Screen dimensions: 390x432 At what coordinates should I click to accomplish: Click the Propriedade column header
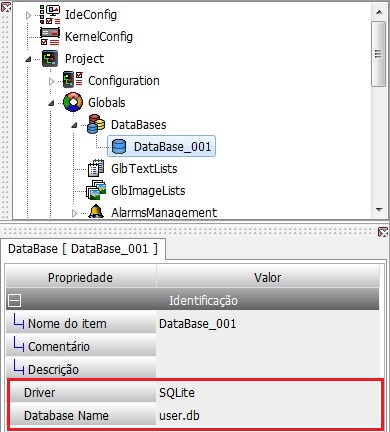tap(80, 277)
